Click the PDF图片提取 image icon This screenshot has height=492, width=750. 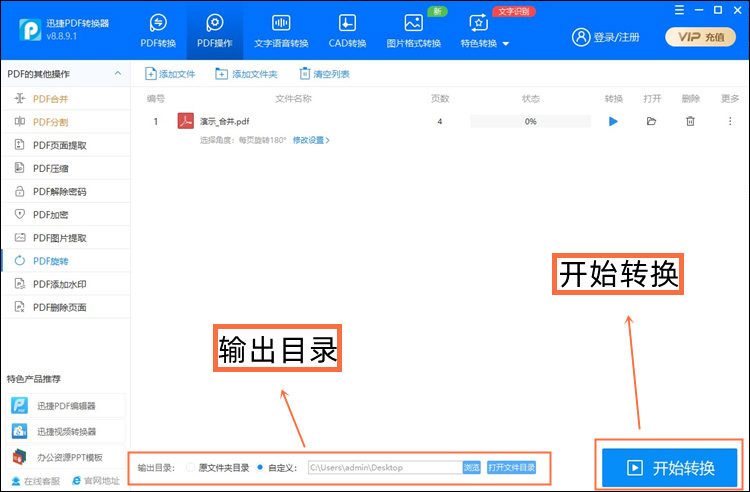tap(20, 237)
